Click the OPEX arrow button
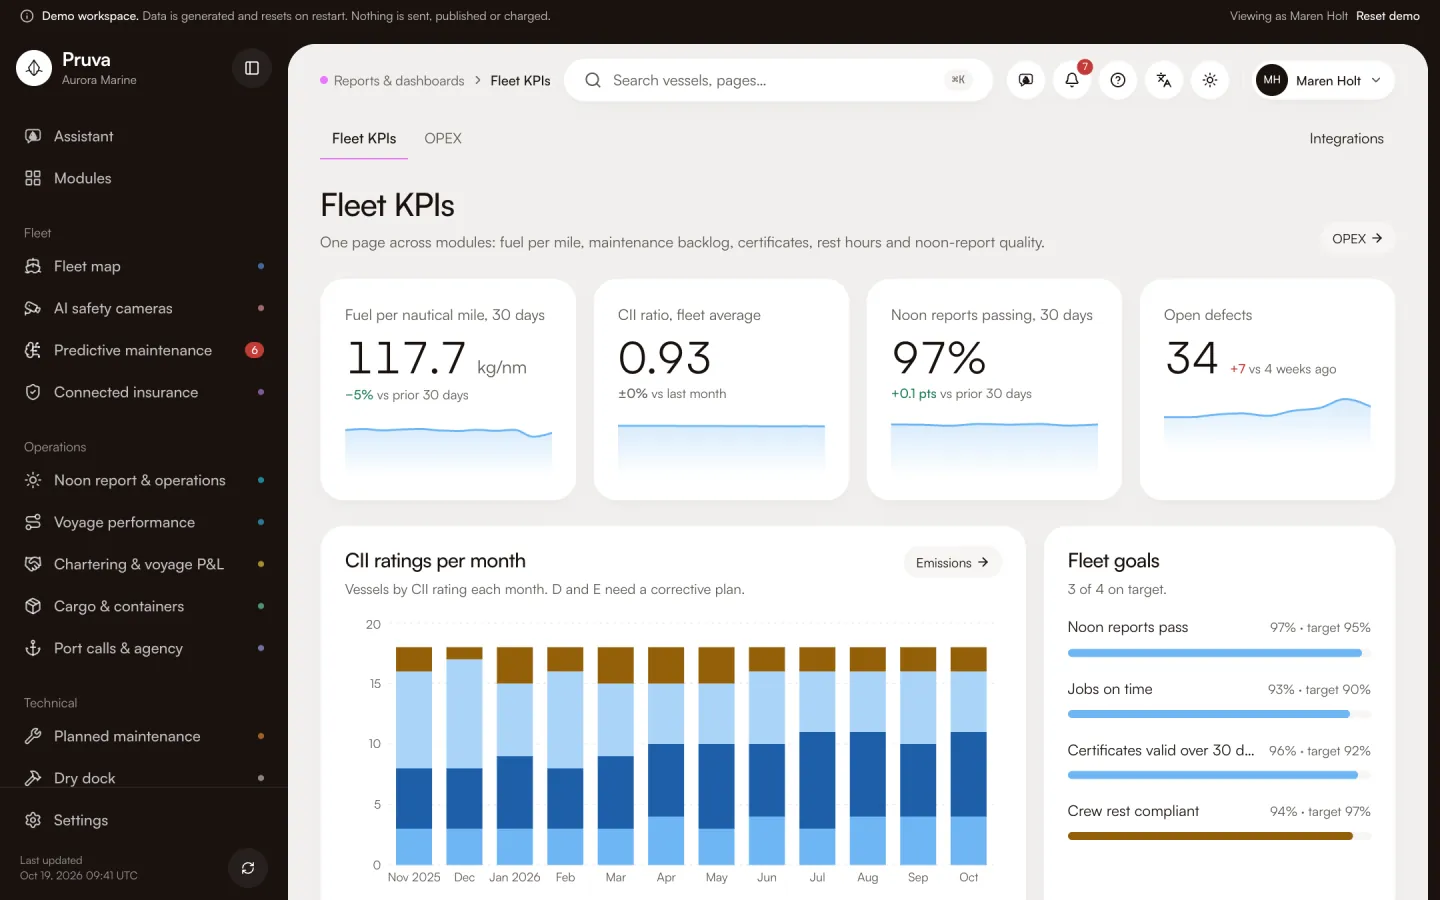The image size is (1440, 900). (1357, 238)
